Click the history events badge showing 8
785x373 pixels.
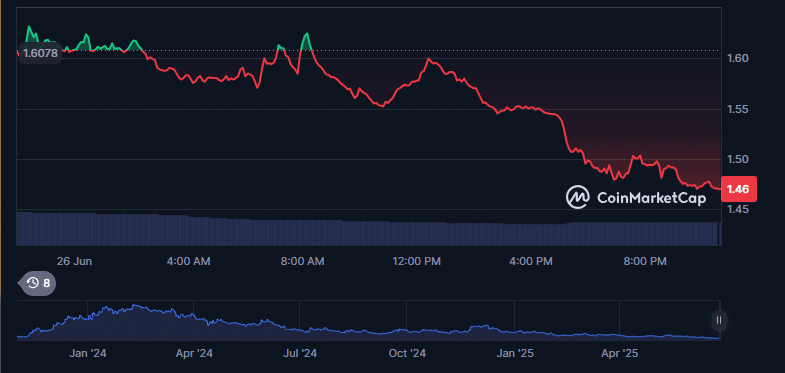click(x=38, y=283)
